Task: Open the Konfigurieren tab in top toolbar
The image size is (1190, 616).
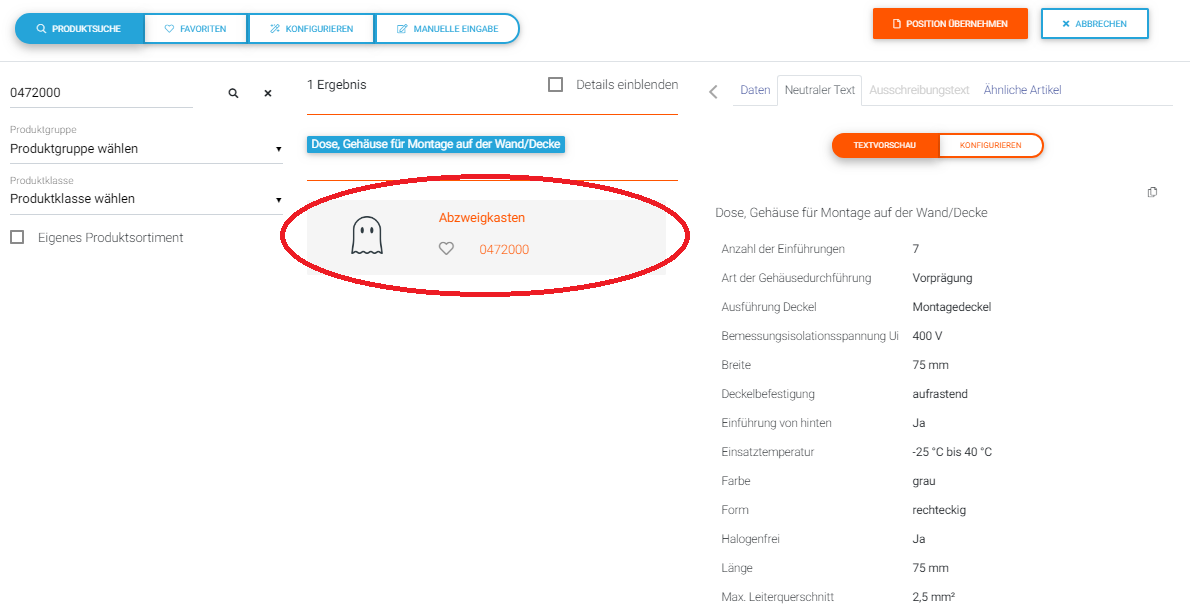Action: click(x=311, y=29)
